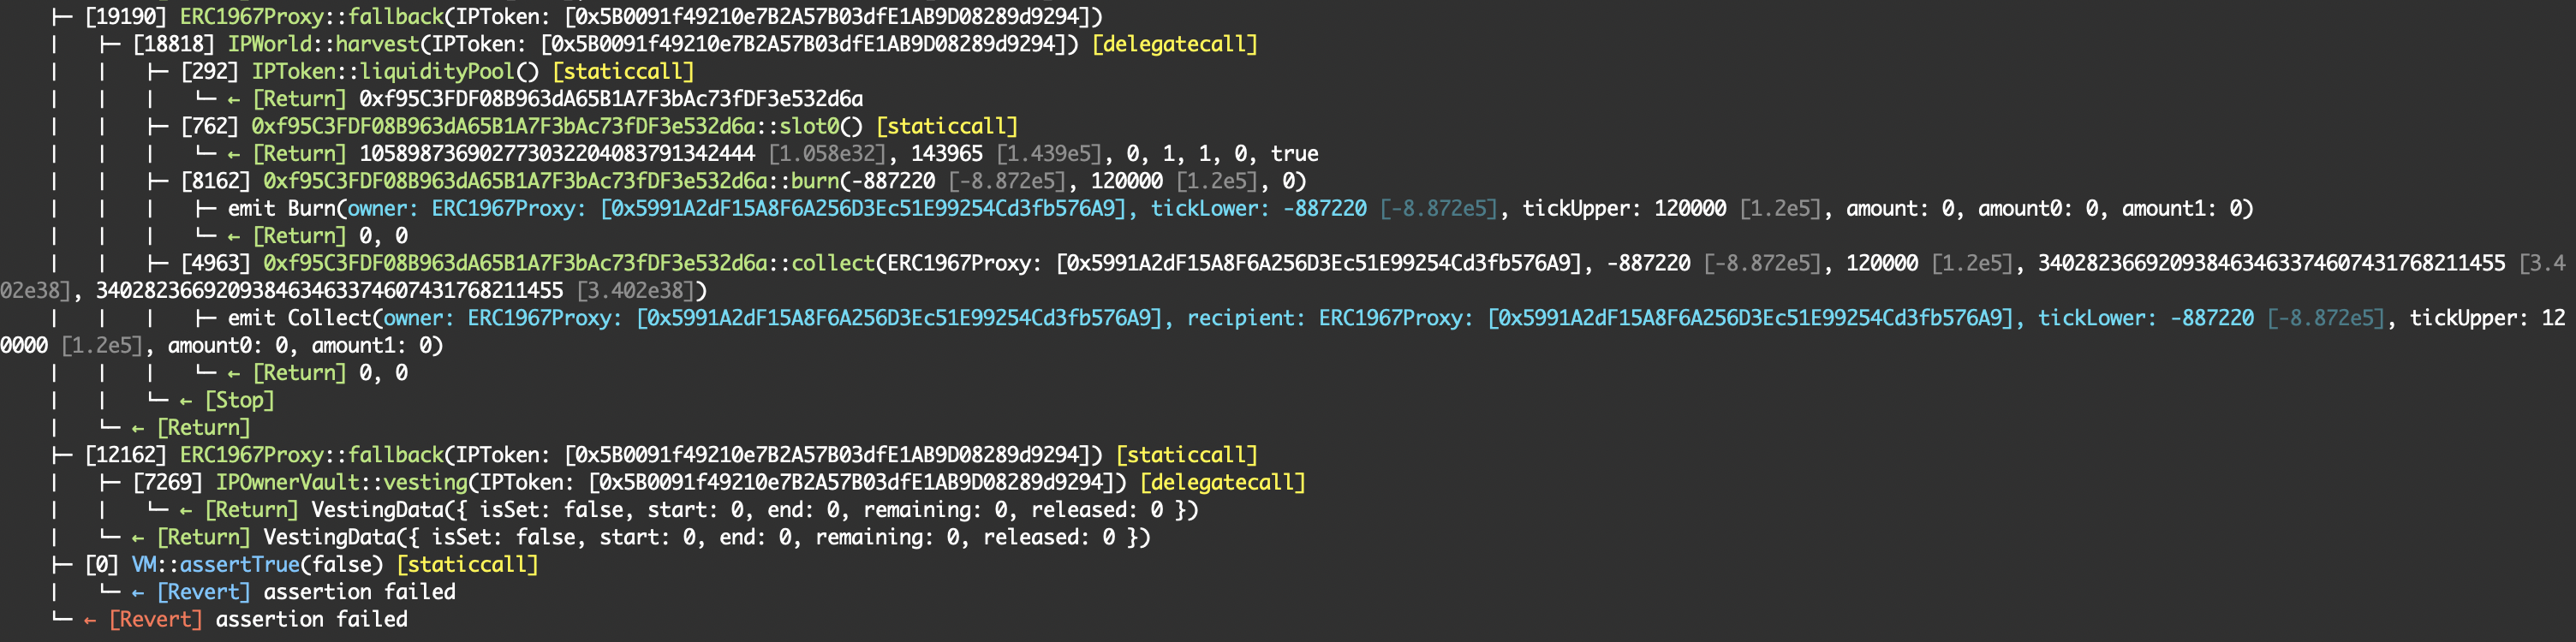
Task: Click the final red [Revert] label
Action: (155, 619)
